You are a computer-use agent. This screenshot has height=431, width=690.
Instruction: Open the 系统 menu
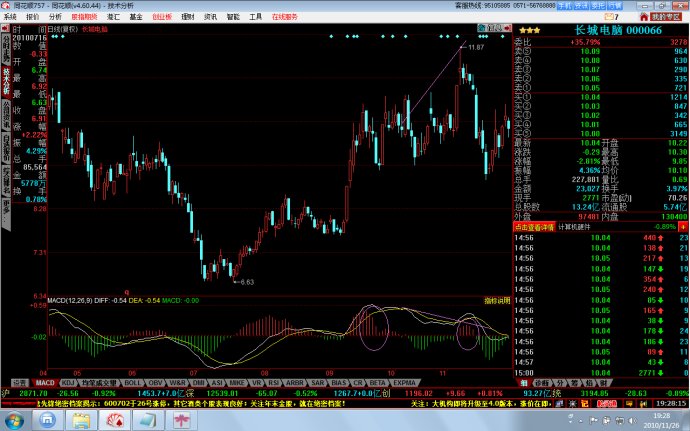[11, 17]
